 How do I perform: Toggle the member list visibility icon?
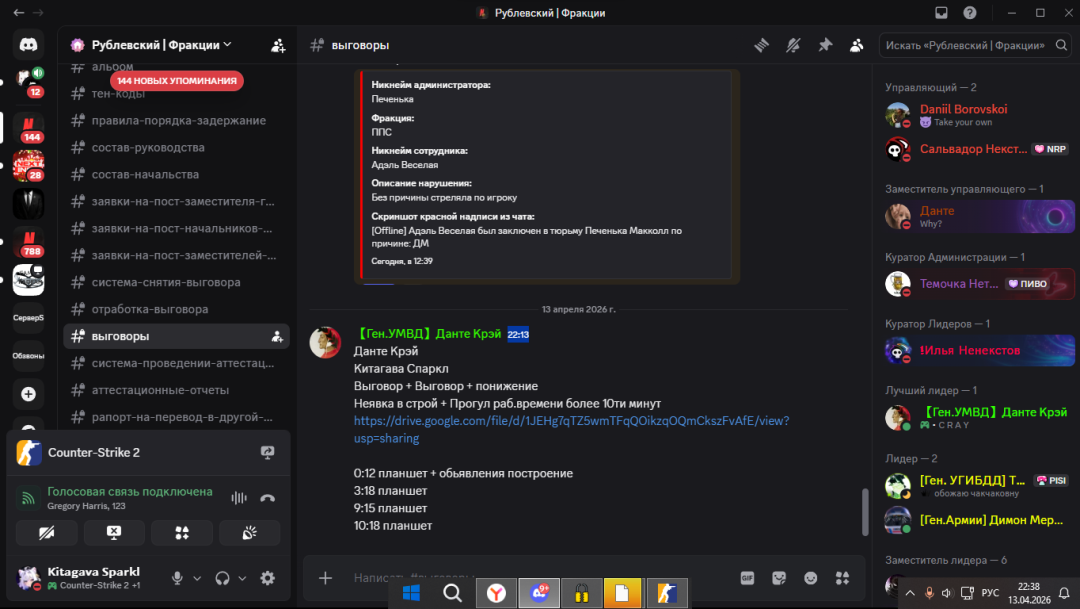tap(857, 45)
